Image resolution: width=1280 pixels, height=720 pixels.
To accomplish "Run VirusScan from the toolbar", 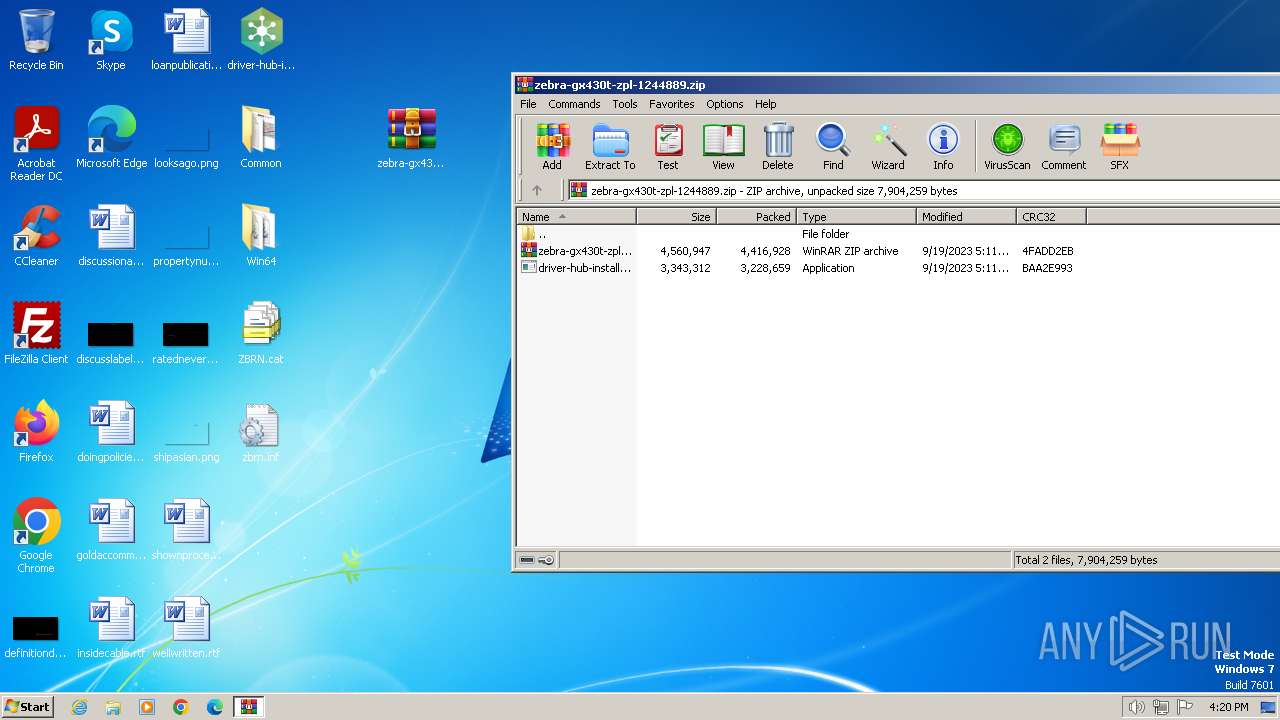I will [1007, 147].
